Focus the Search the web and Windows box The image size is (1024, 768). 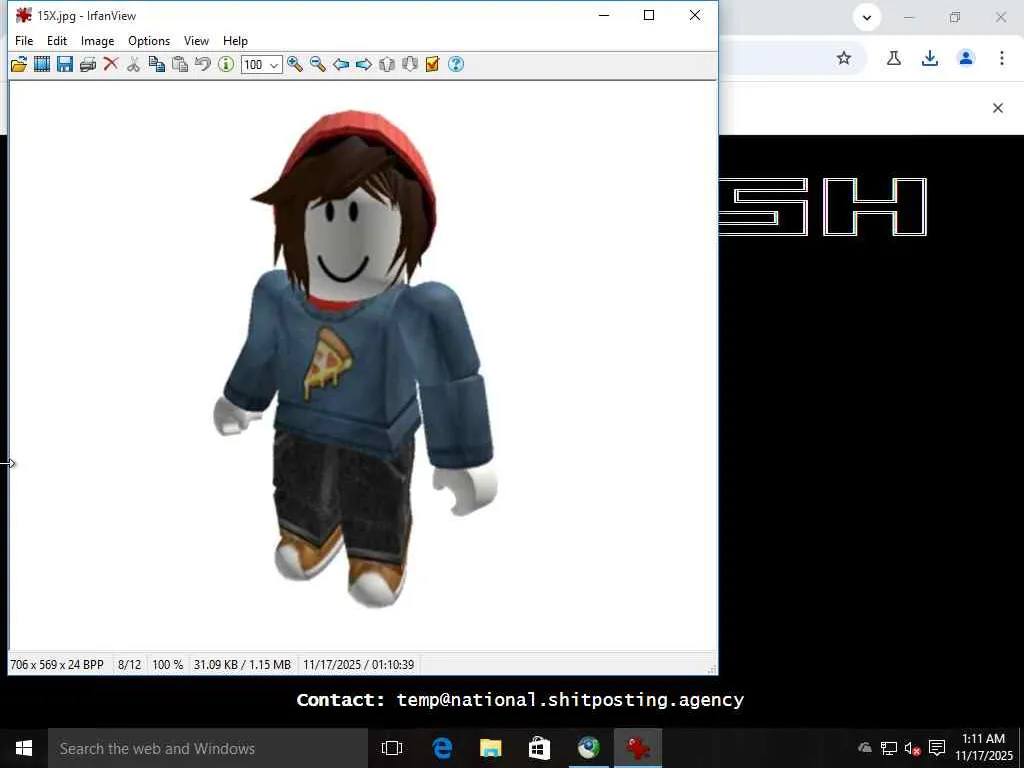pyautogui.click(x=208, y=748)
